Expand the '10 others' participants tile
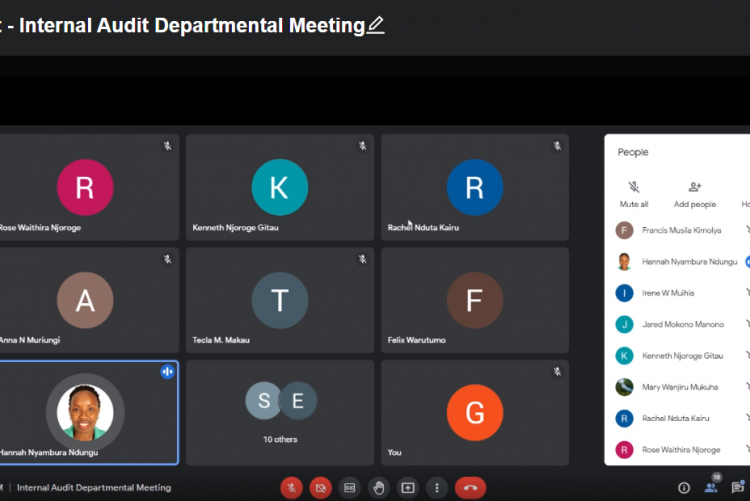 click(x=280, y=412)
